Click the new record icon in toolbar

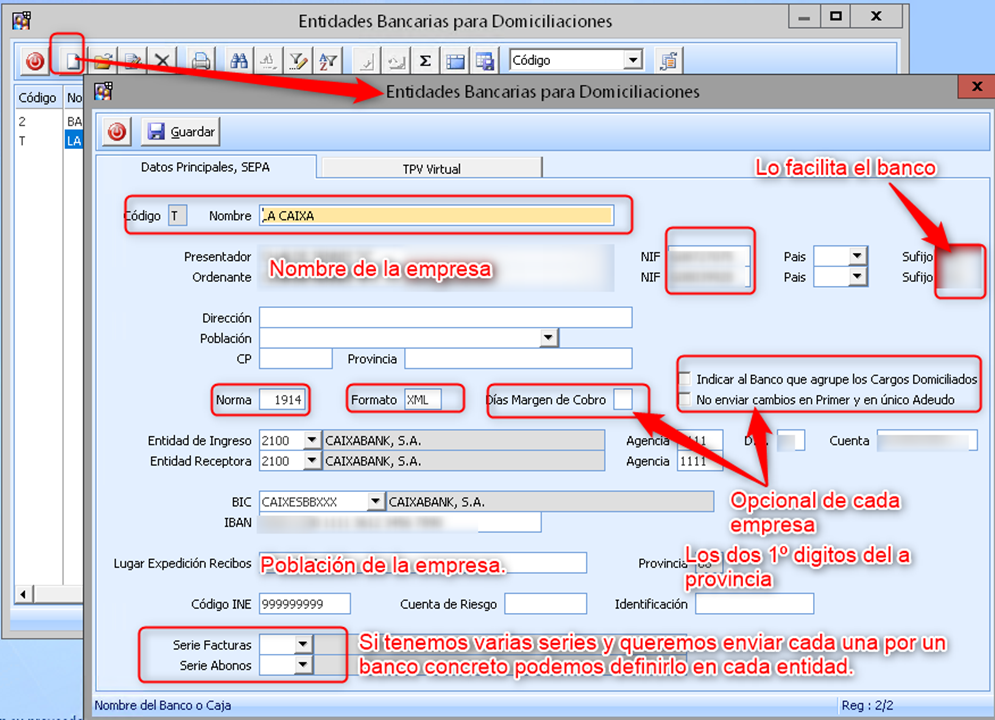click(x=70, y=61)
